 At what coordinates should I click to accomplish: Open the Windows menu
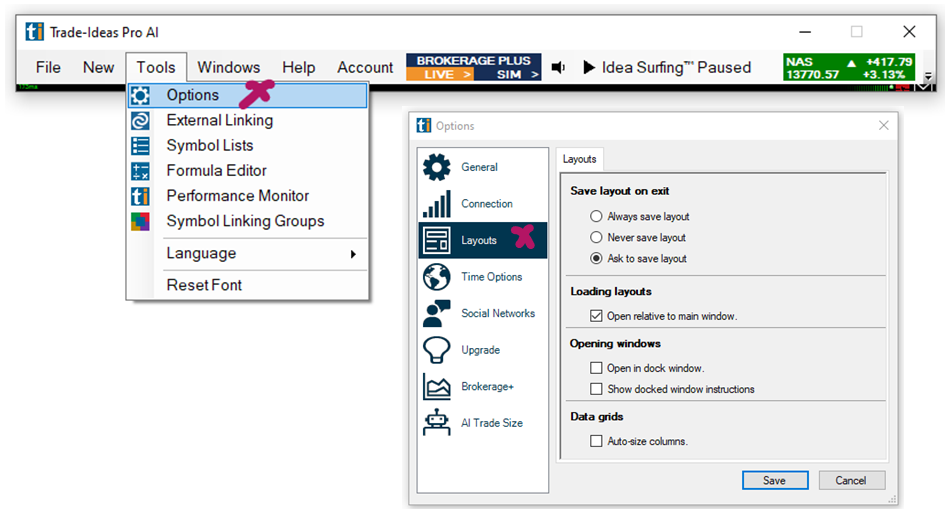tap(228, 68)
